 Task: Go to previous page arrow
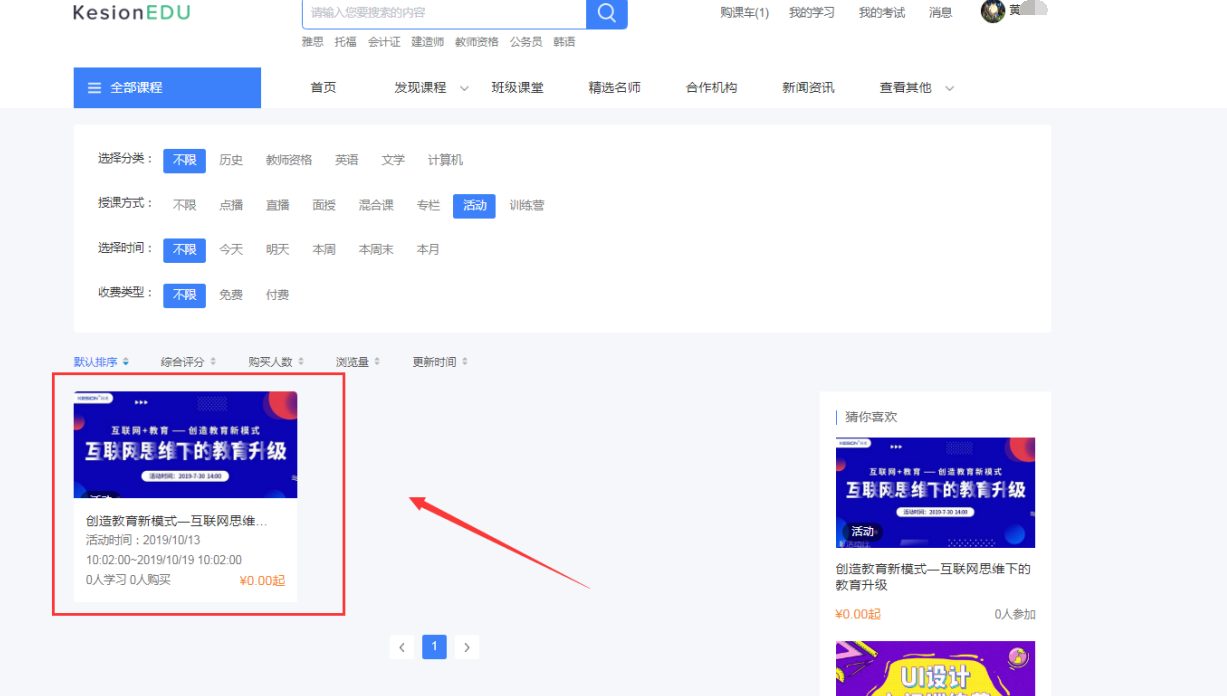[x=402, y=647]
